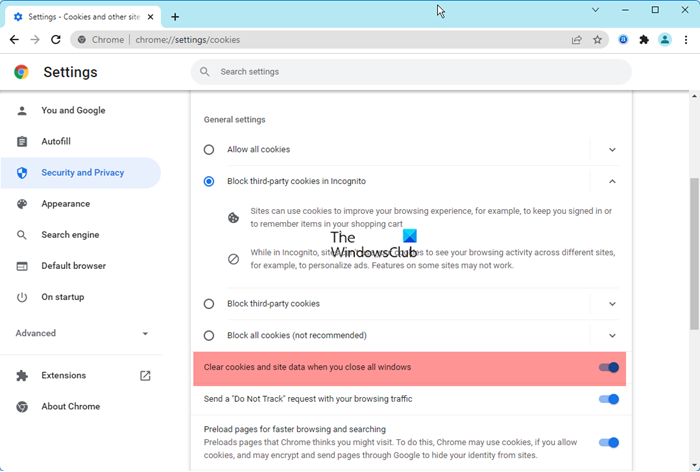
Task: Open Default browser settings
Action: click(80, 266)
